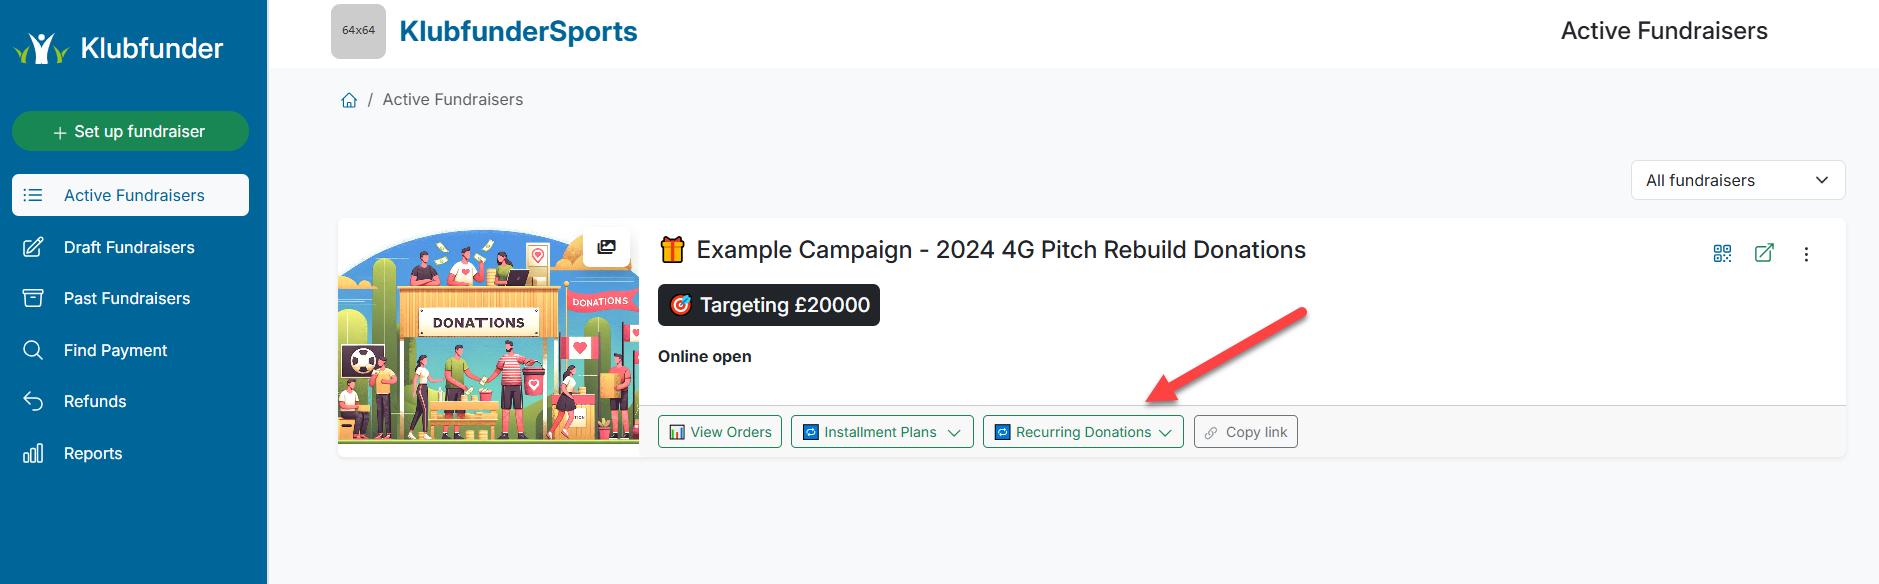Screen dimensions: 1879x584
Task: Go to home via breadcrumb icon
Action: click(x=349, y=100)
